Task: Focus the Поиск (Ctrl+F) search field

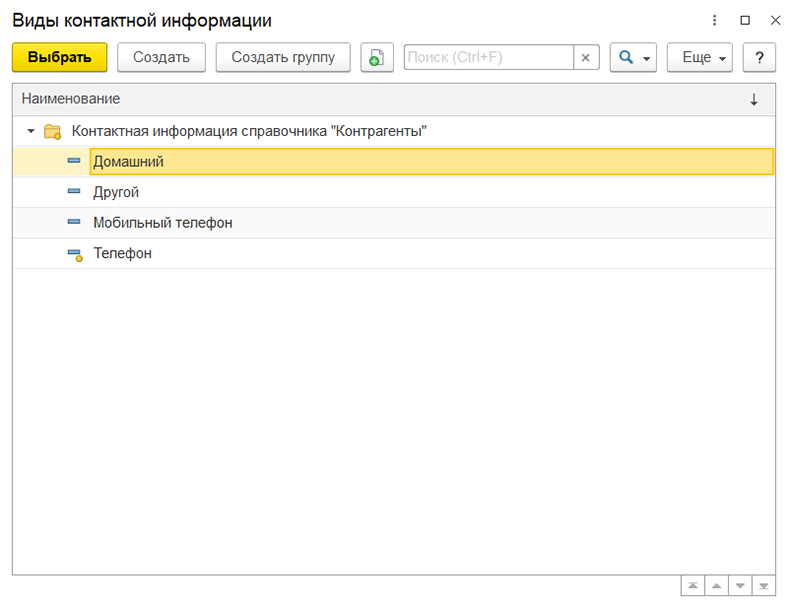Action: click(489, 57)
